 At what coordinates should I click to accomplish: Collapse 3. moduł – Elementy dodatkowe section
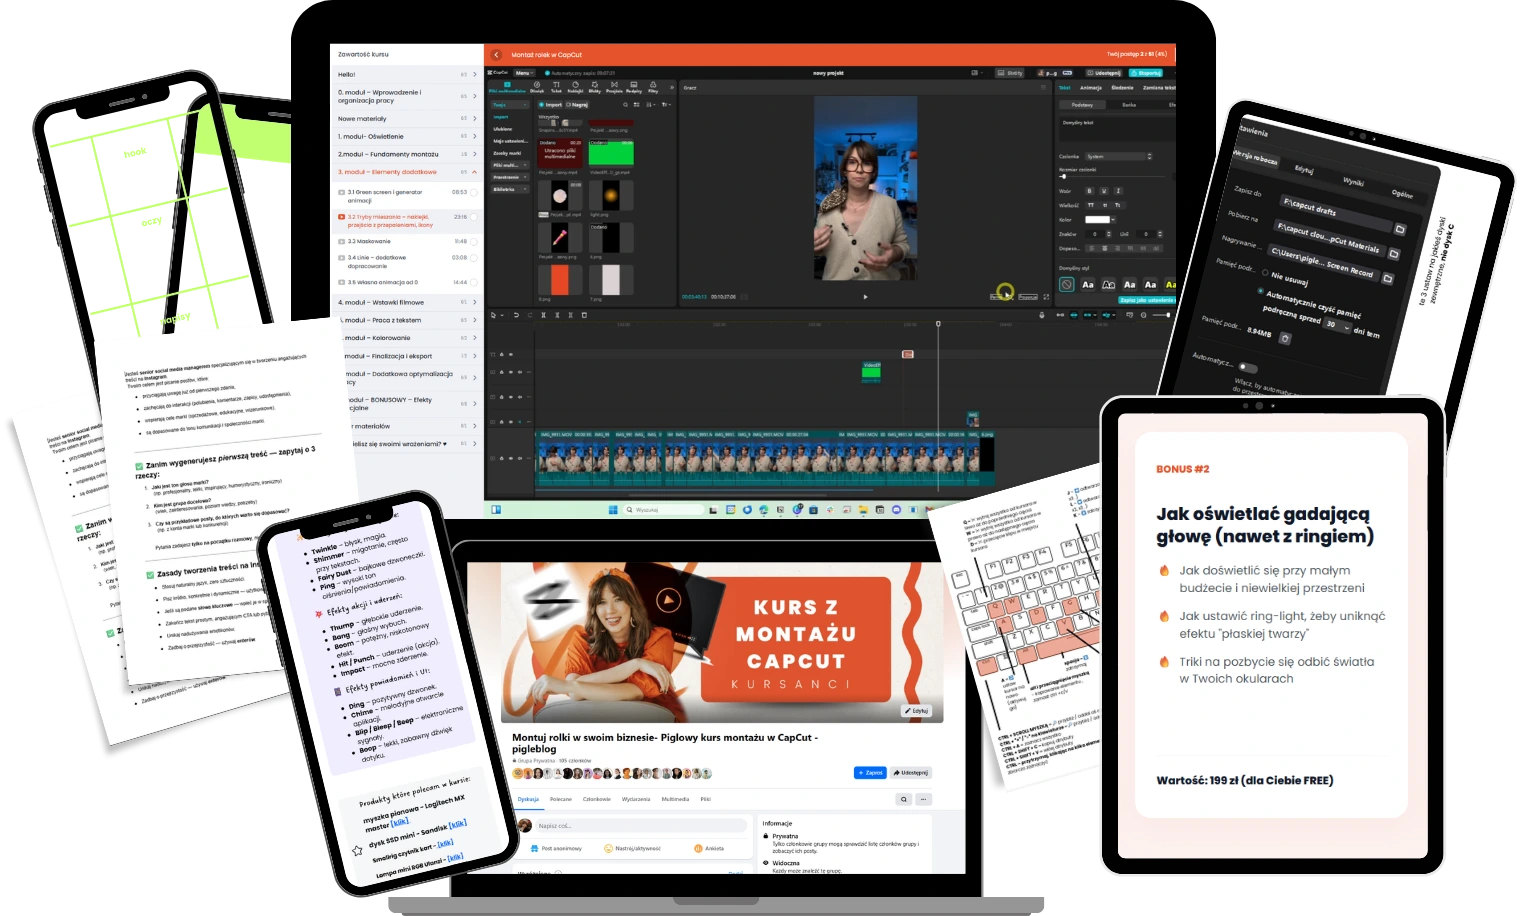[474, 172]
